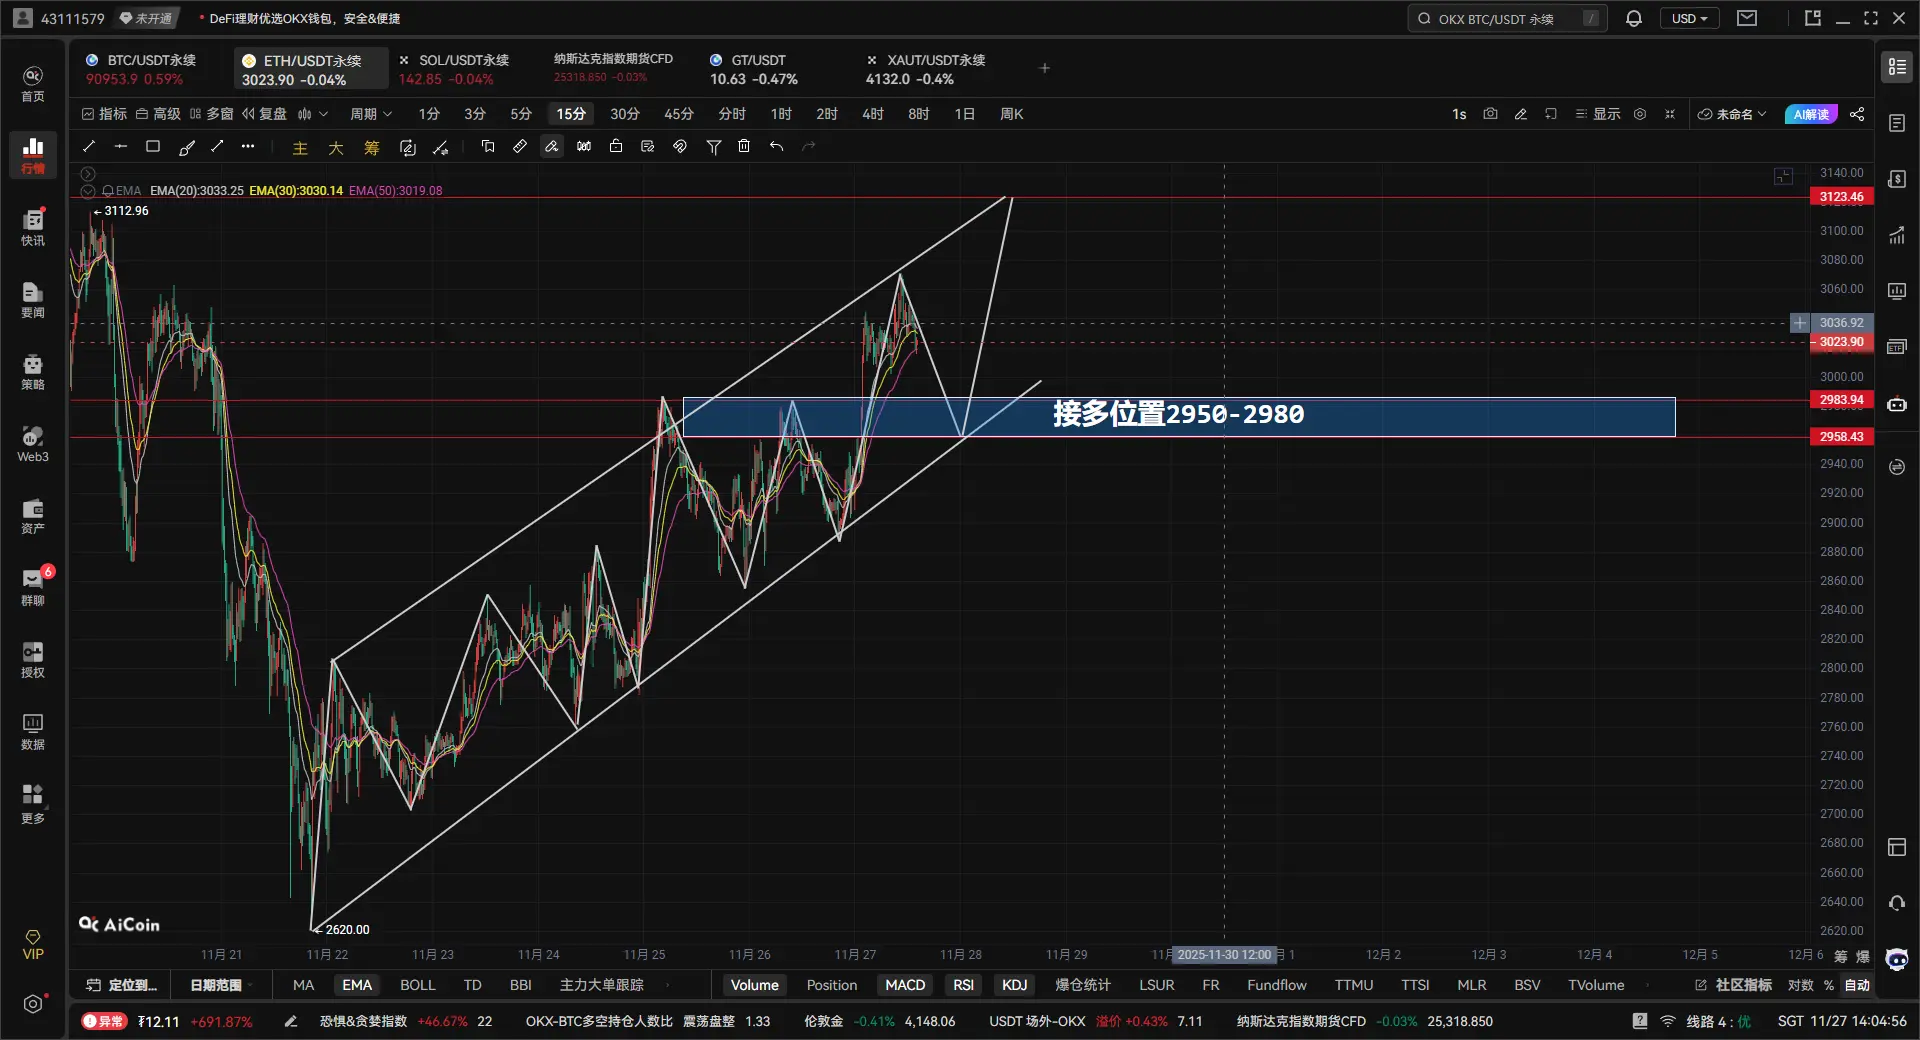Screen dimensions: 1920x1040
Task: Open the 指标 indicators button
Action: 104,114
